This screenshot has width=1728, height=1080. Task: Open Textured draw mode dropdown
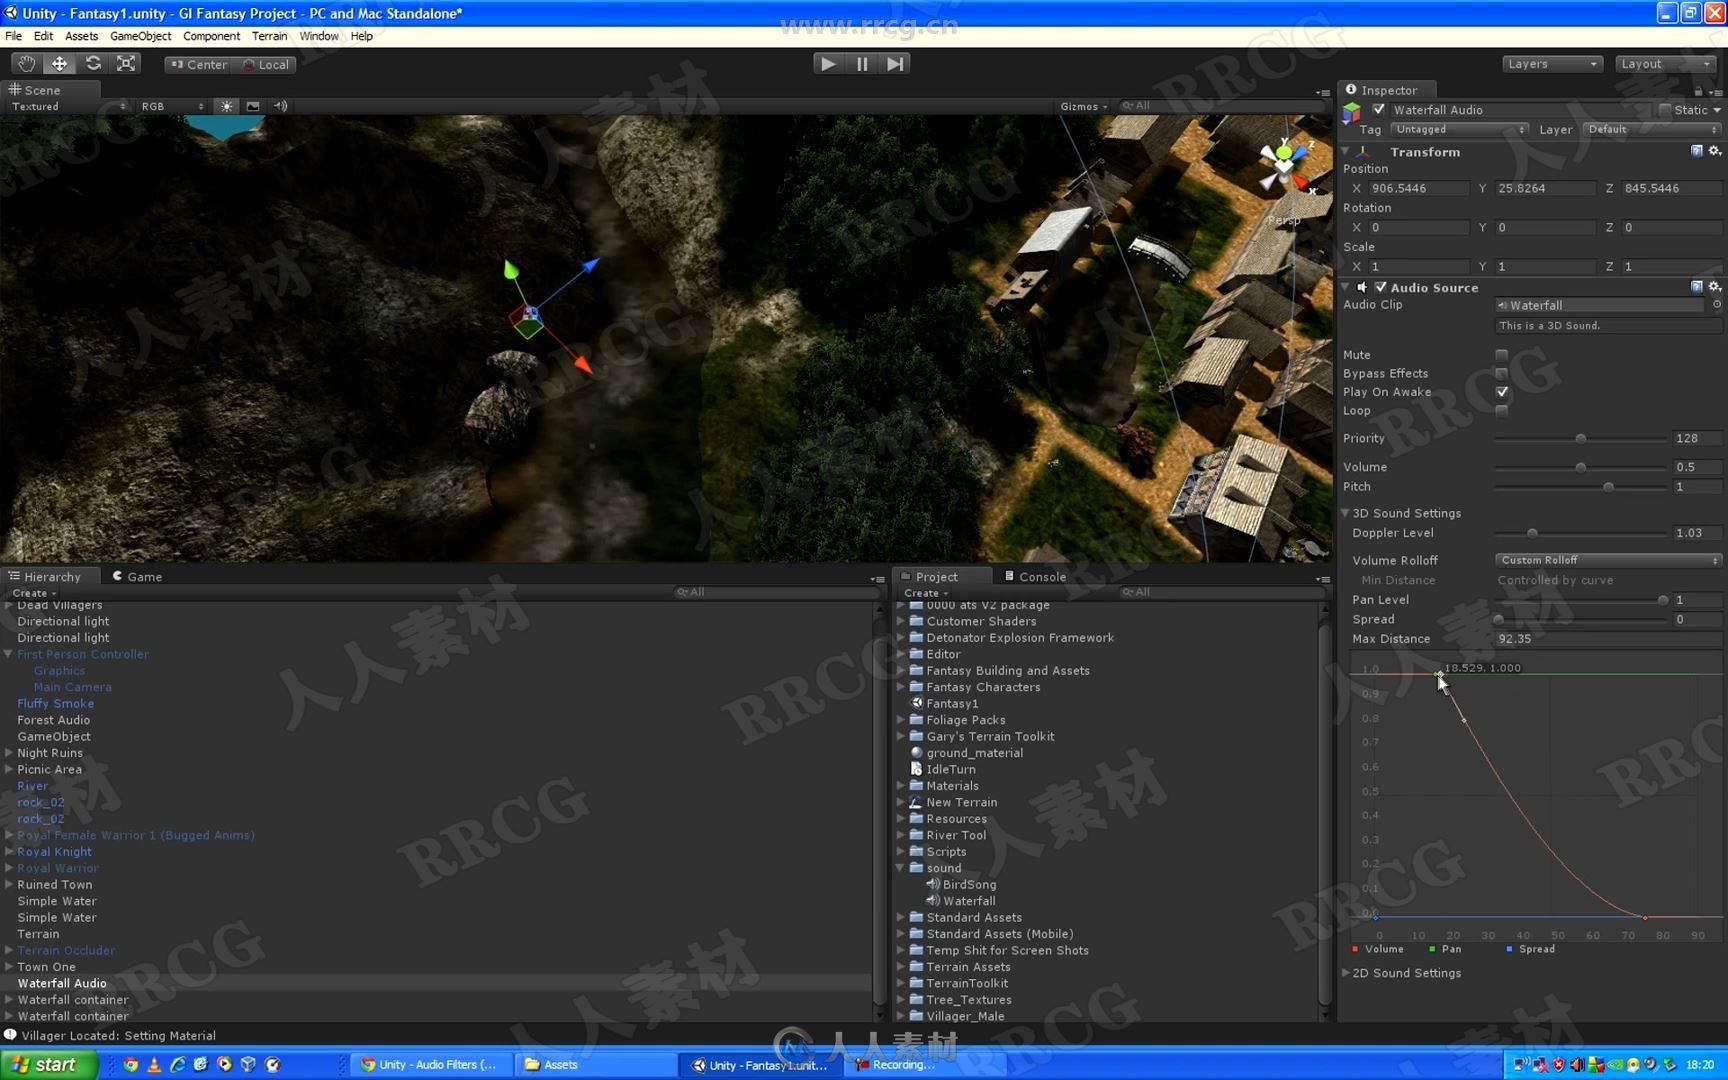pos(68,106)
